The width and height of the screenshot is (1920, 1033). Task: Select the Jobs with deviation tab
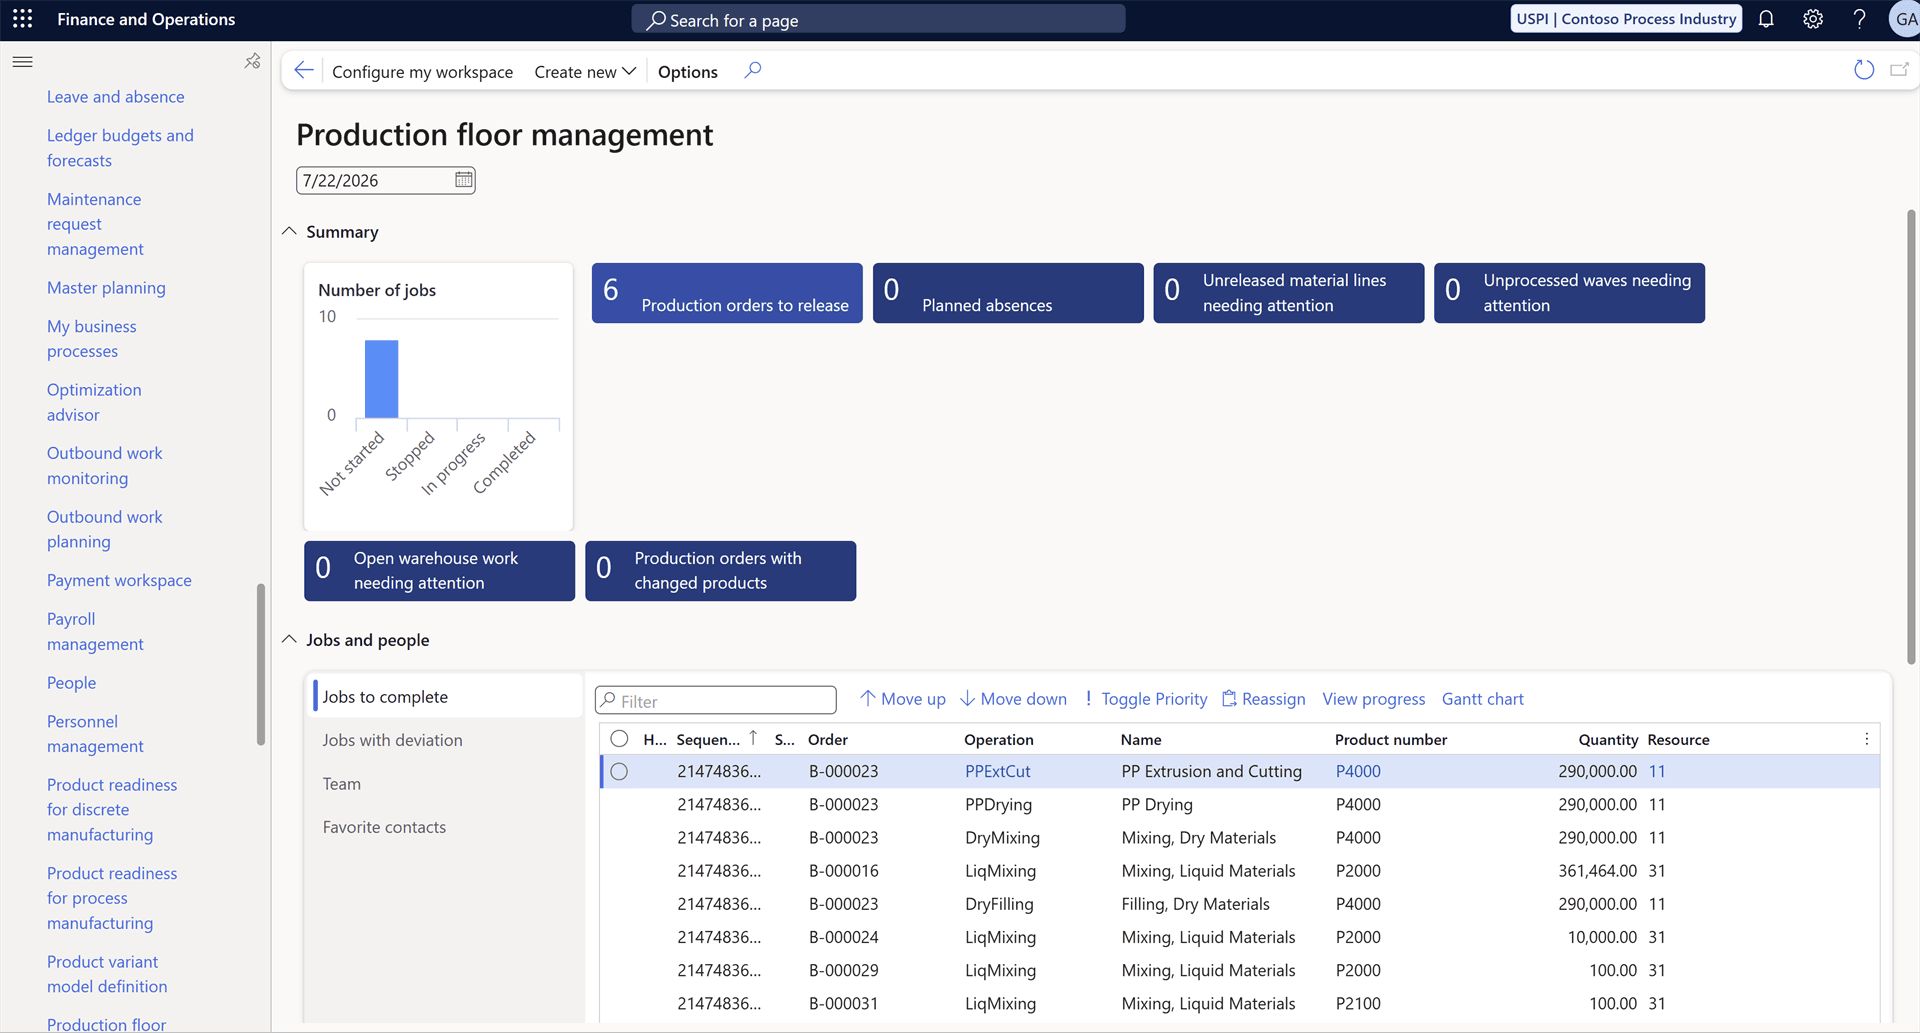point(447,740)
